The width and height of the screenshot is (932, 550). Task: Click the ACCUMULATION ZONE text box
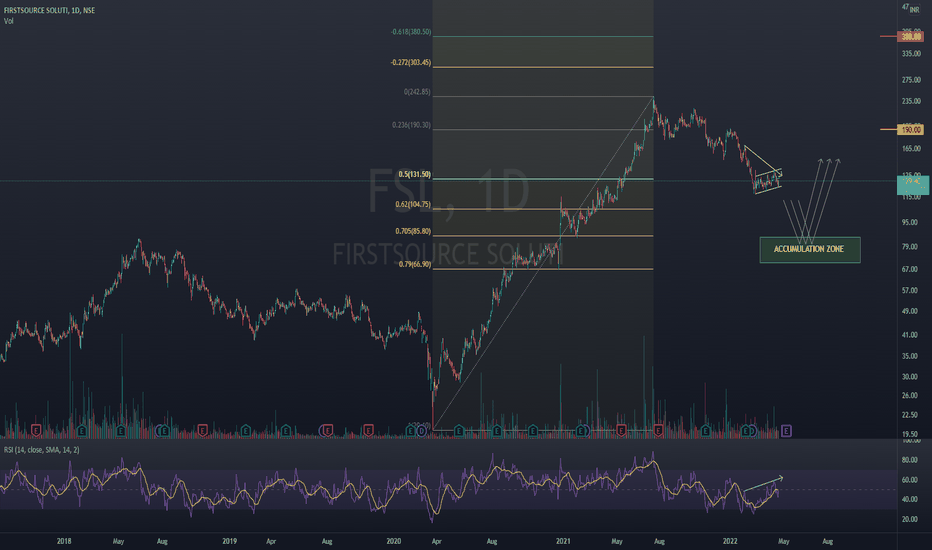click(810, 249)
